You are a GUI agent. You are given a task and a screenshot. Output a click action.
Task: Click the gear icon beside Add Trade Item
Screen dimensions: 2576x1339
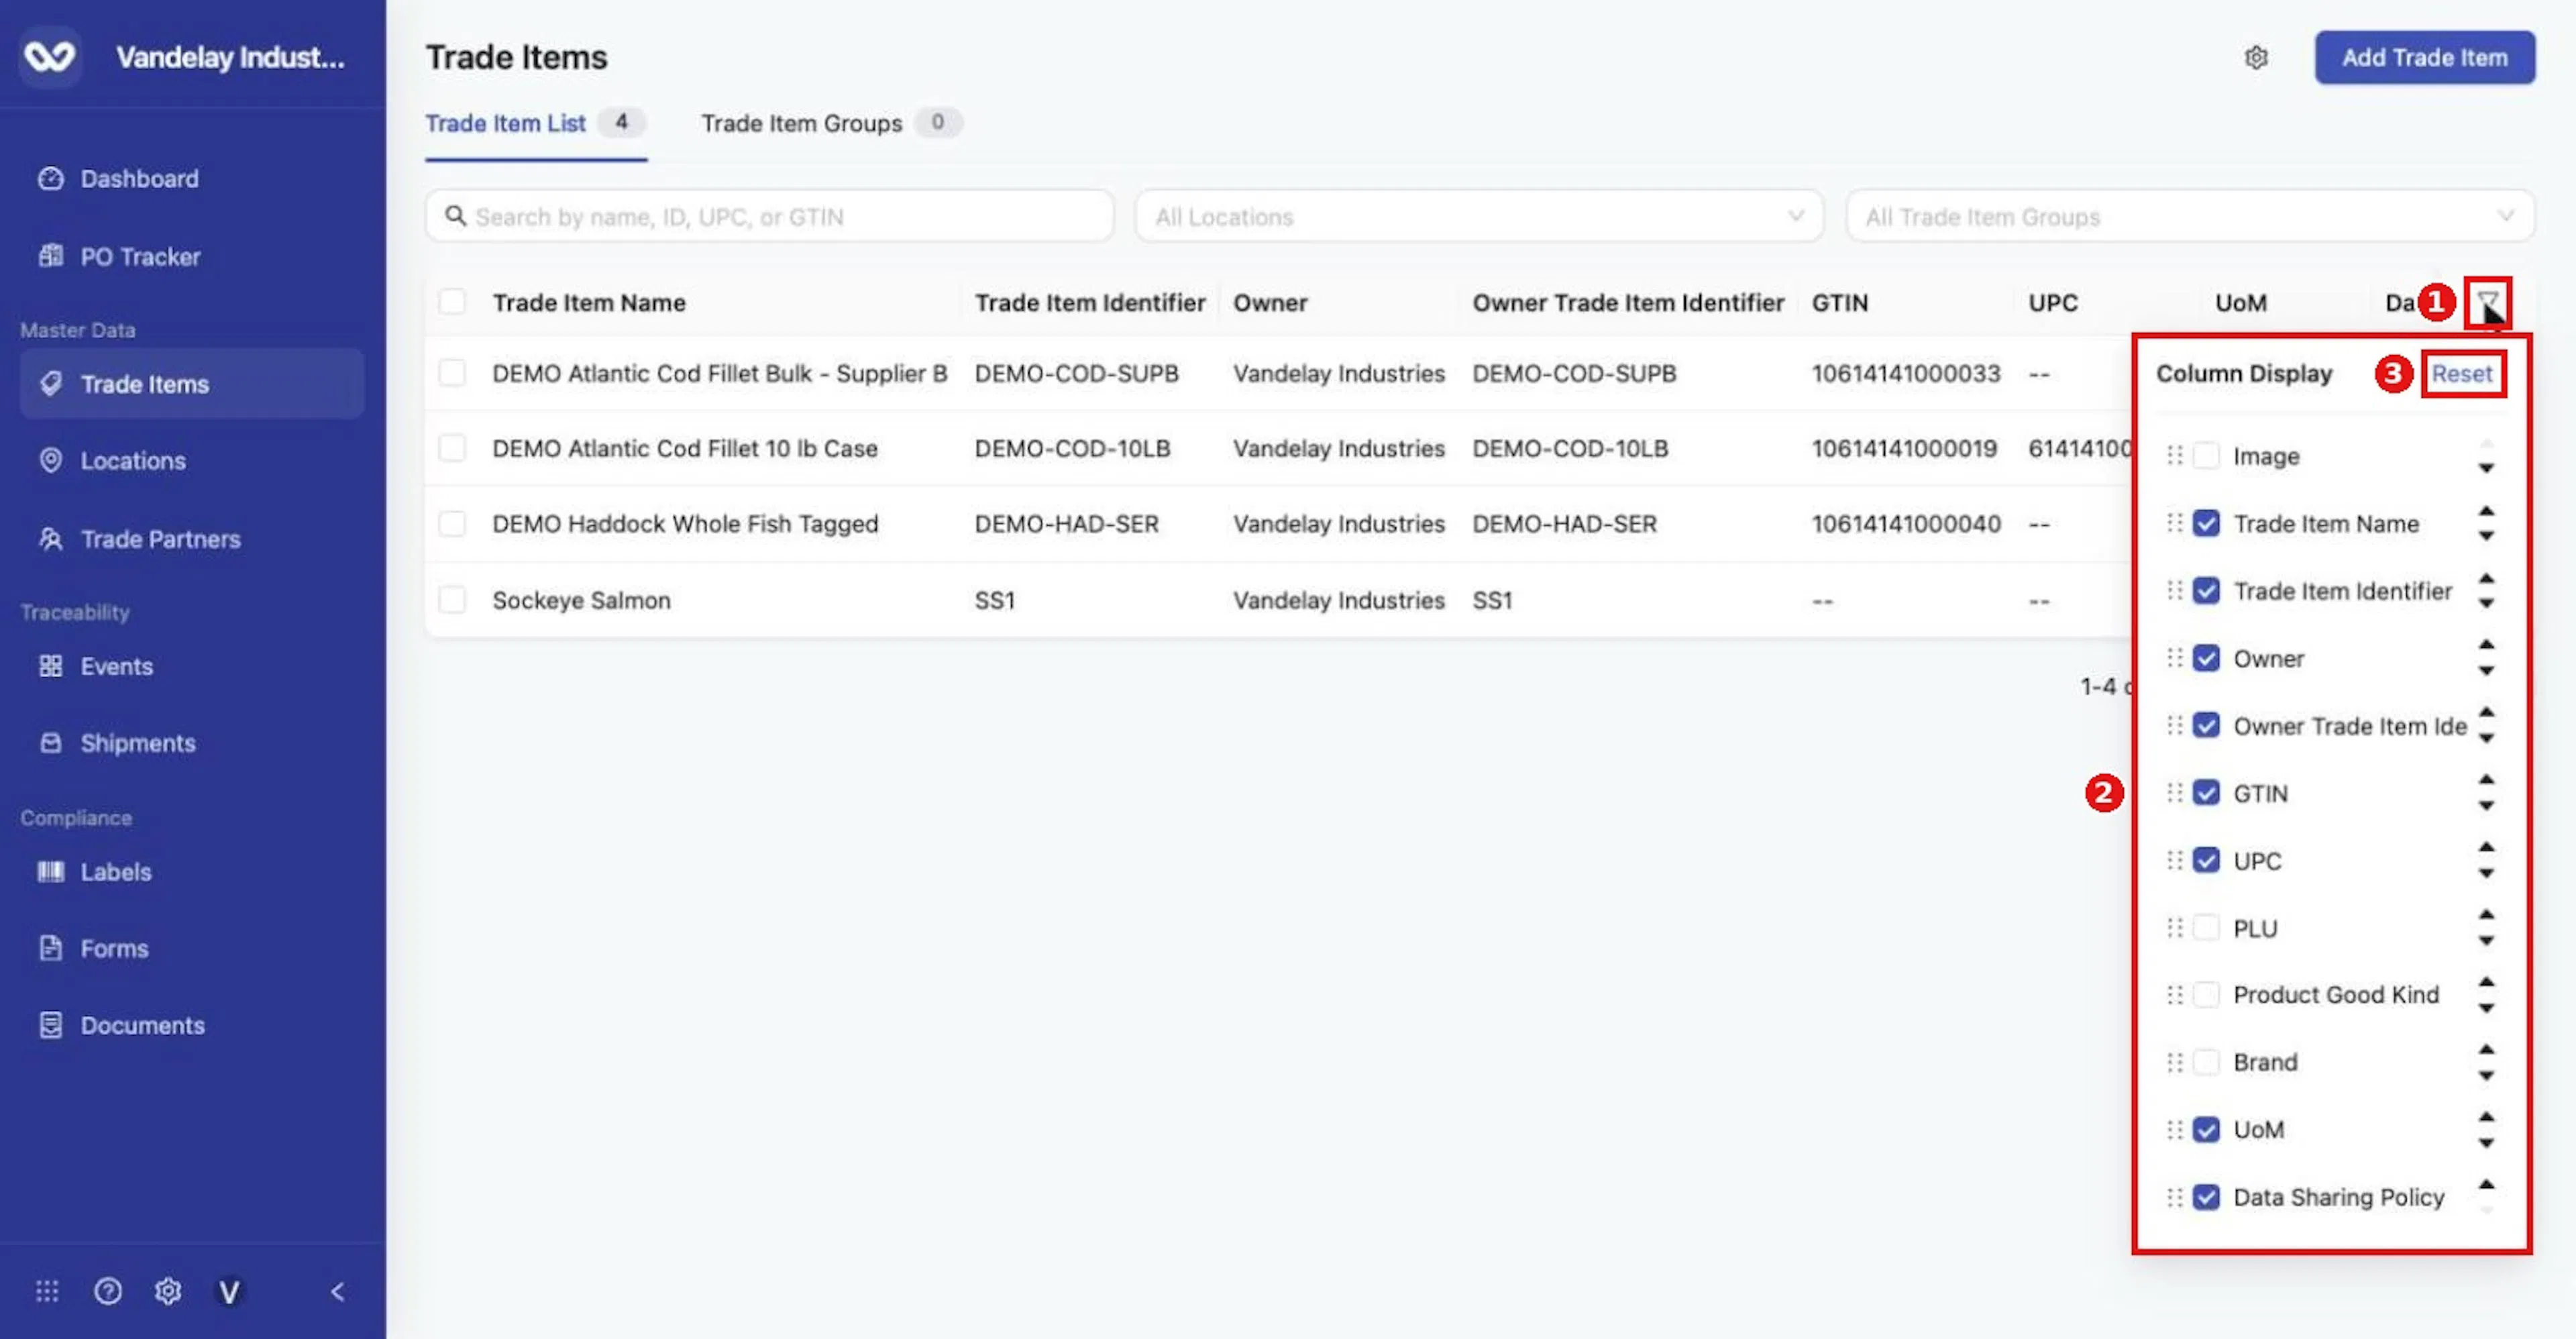coord(2255,57)
